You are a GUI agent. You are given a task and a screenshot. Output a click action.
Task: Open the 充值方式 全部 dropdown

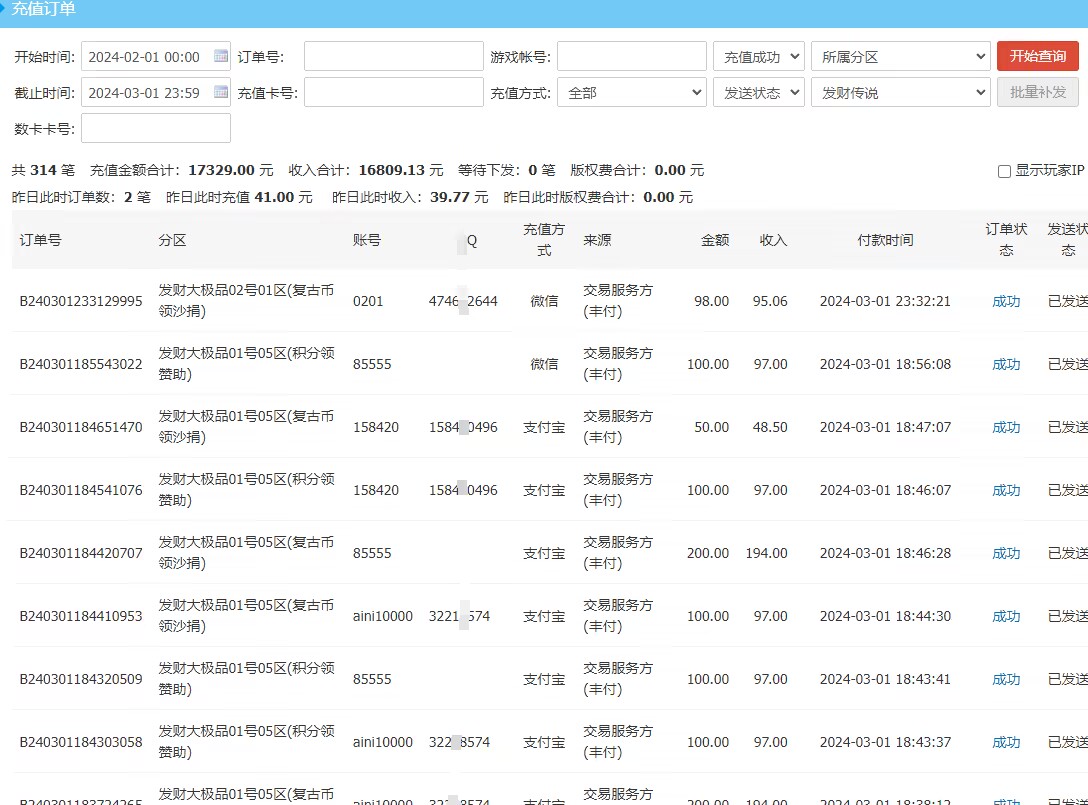[631, 92]
